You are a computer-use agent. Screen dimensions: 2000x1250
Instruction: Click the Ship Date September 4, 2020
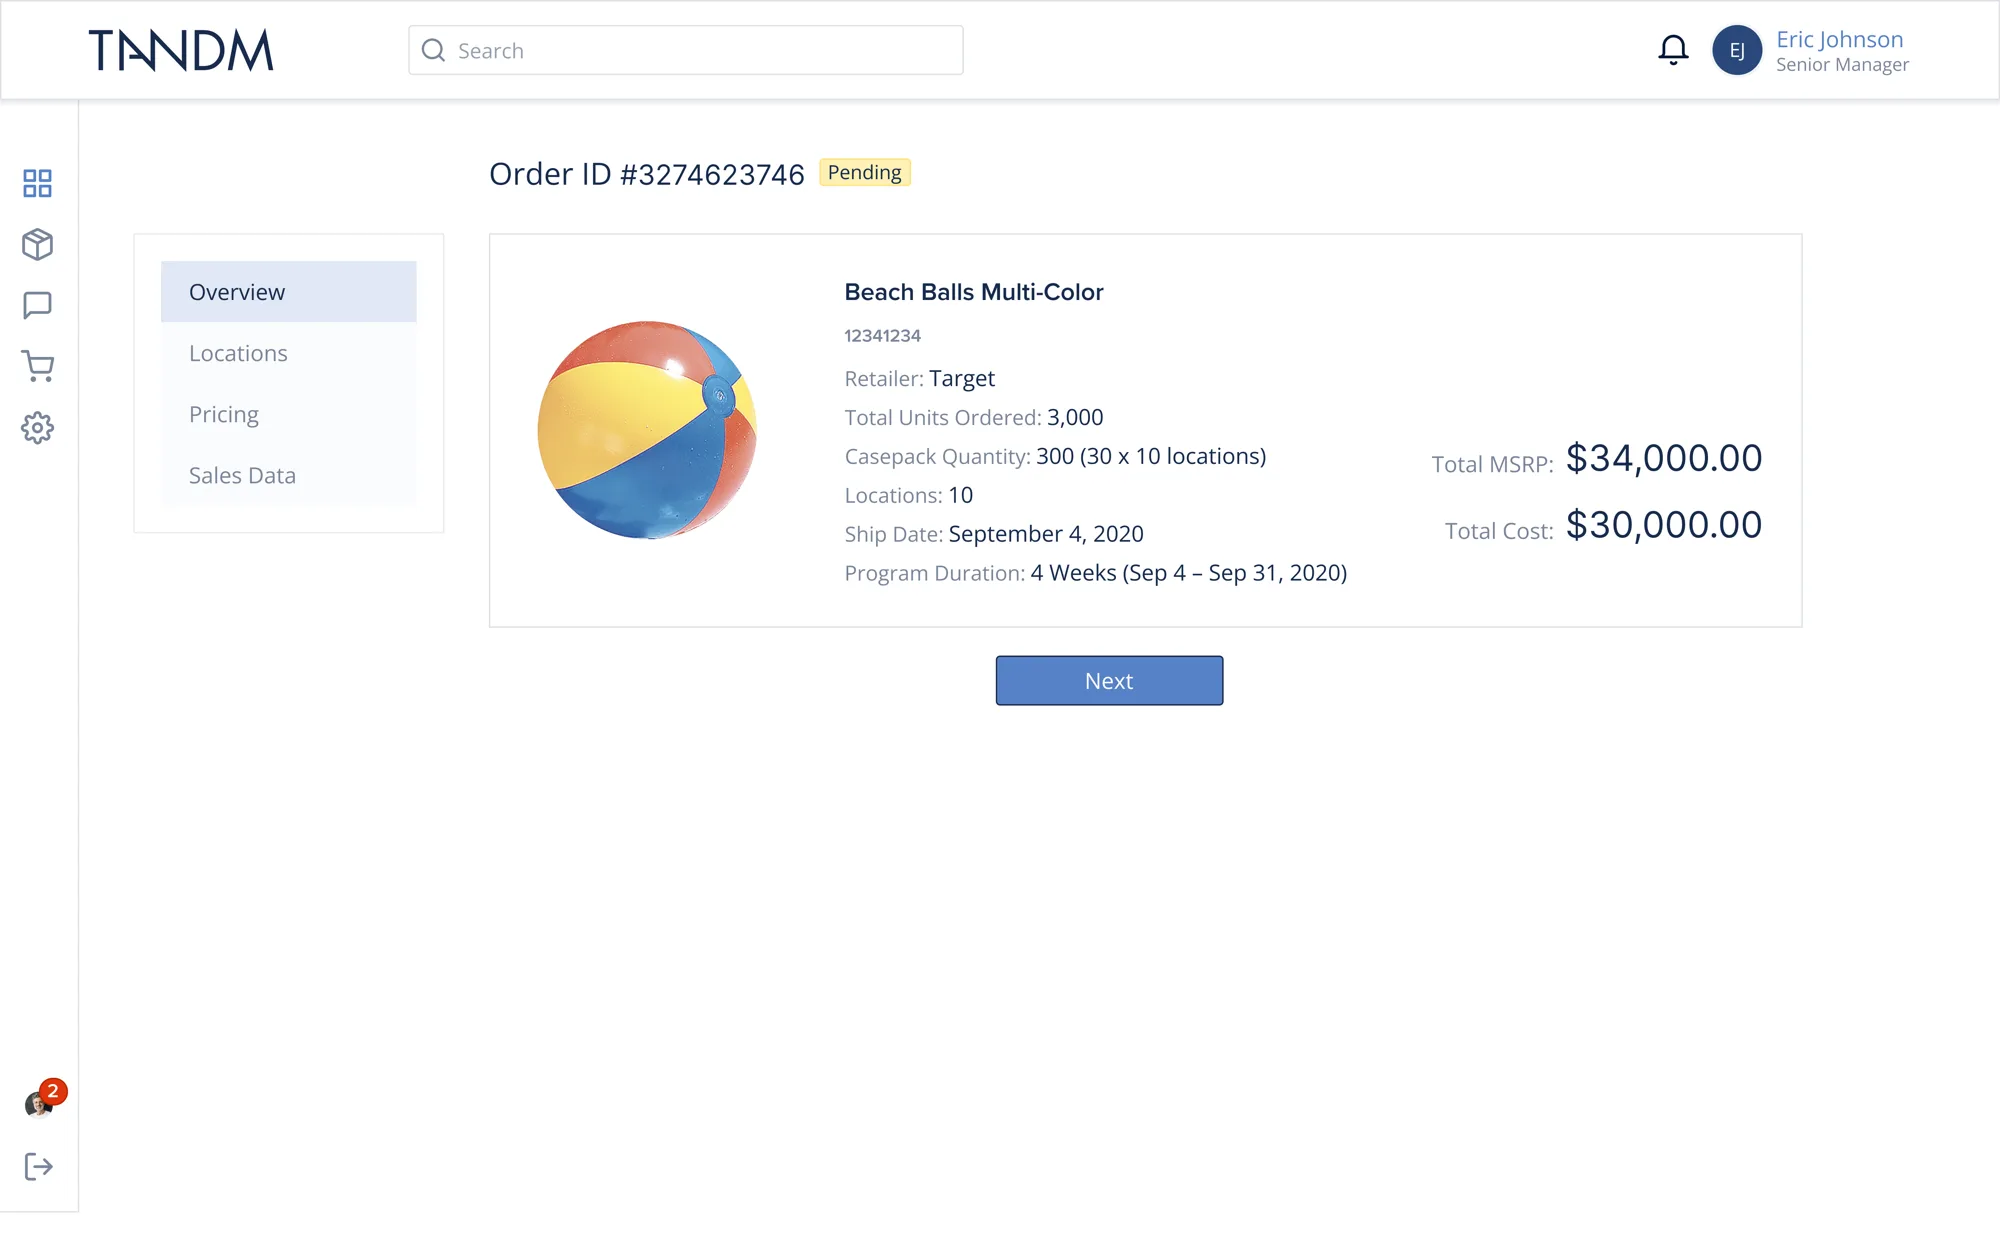coord(1046,534)
